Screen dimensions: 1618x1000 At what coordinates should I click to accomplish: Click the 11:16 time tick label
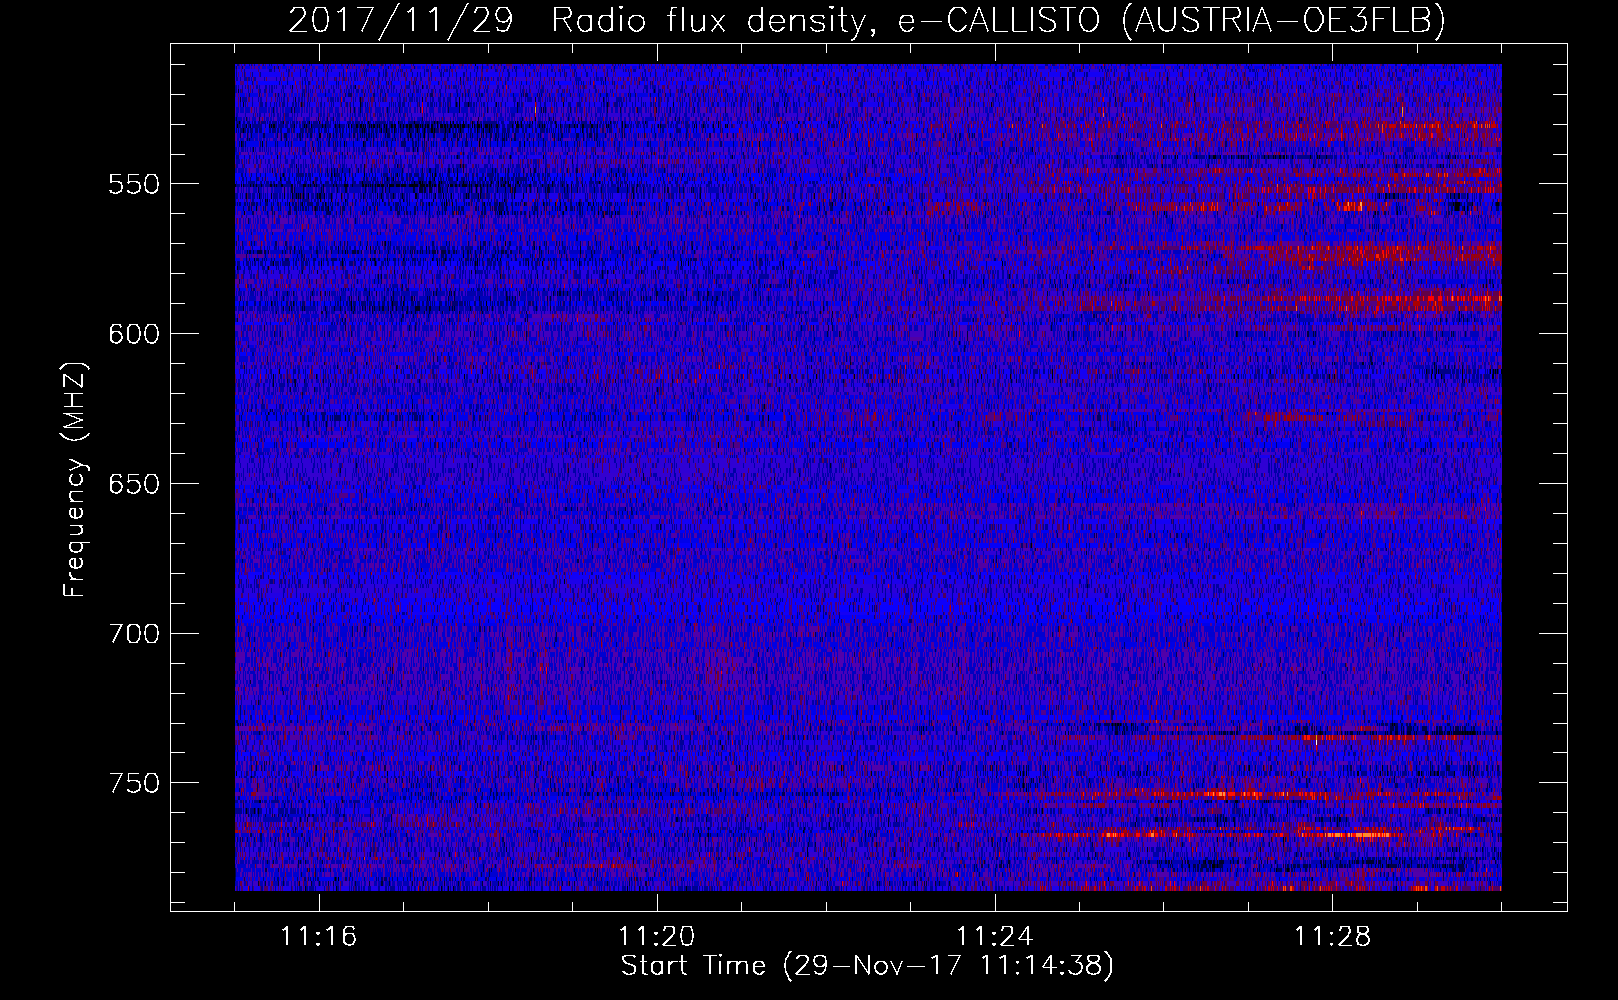point(319,937)
